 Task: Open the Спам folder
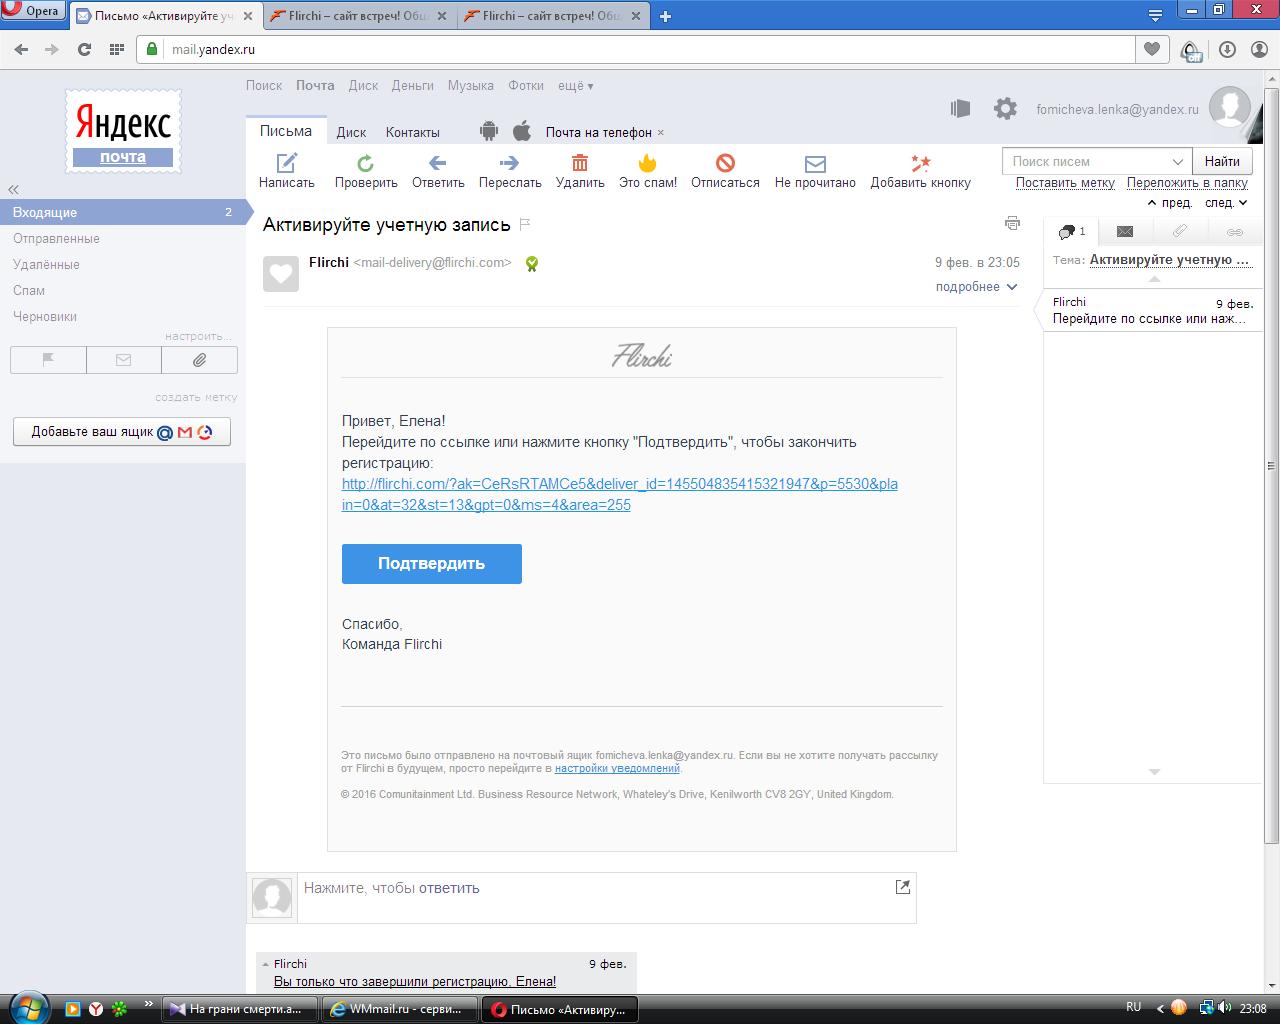(29, 291)
